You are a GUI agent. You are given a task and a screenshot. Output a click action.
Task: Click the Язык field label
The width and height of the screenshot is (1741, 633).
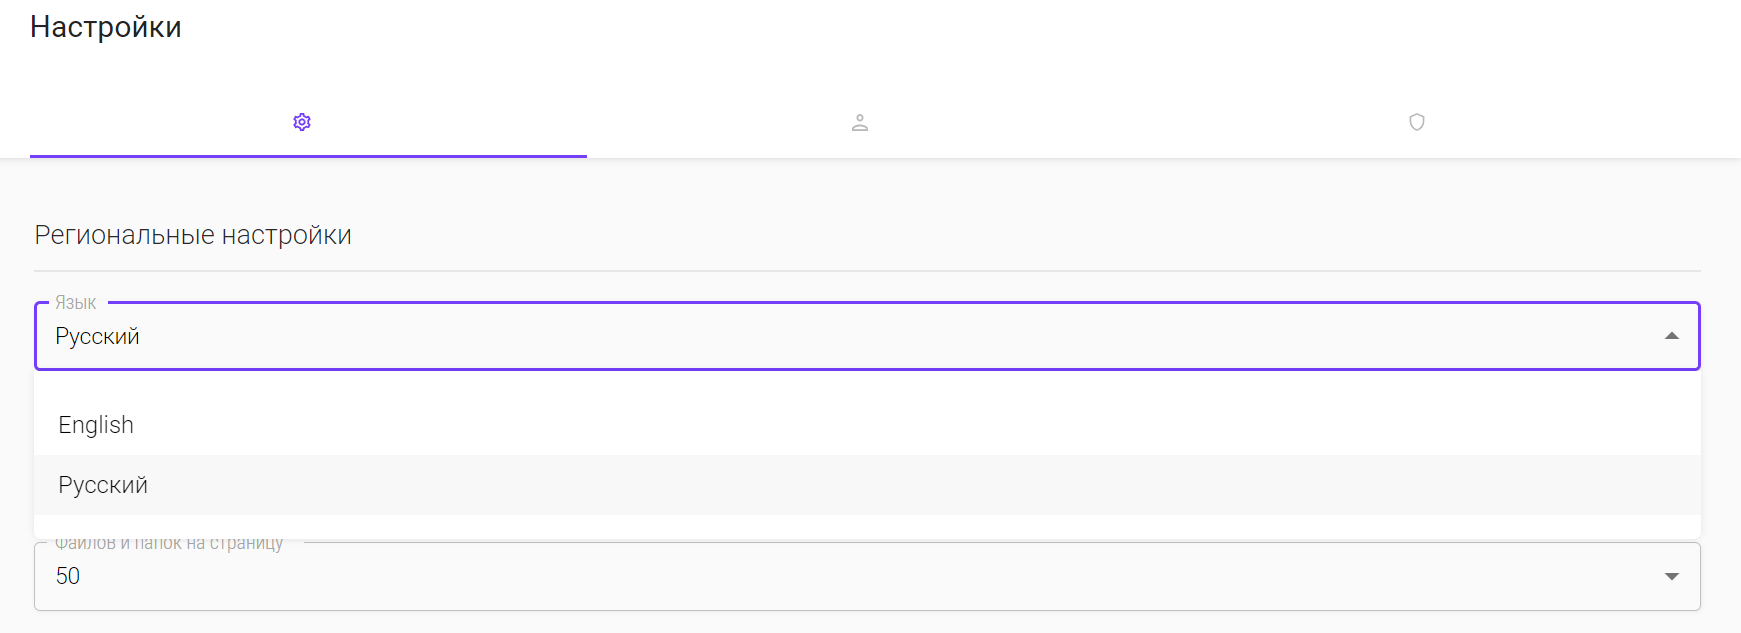(76, 303)
